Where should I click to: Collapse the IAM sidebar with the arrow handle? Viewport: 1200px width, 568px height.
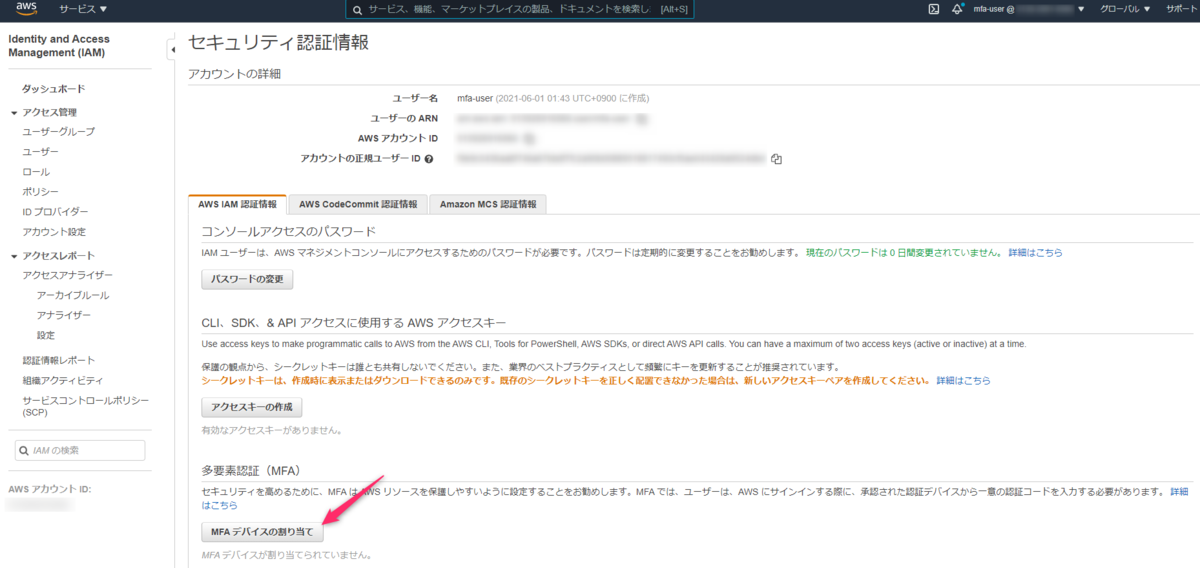pyautogui.click(x=171, y=48)
